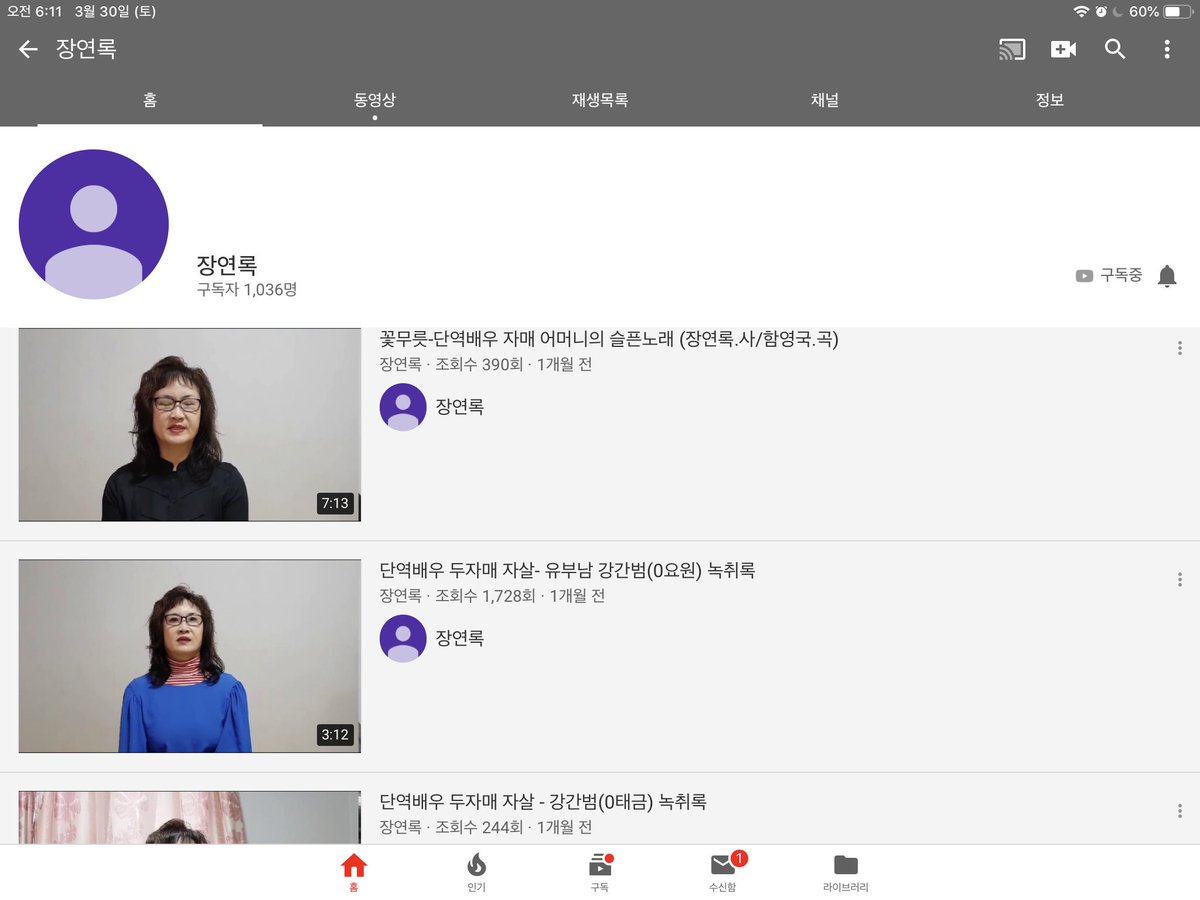
Task: Tap the channel avatar under the 0요원 video
Action: [x=403, y=638]
